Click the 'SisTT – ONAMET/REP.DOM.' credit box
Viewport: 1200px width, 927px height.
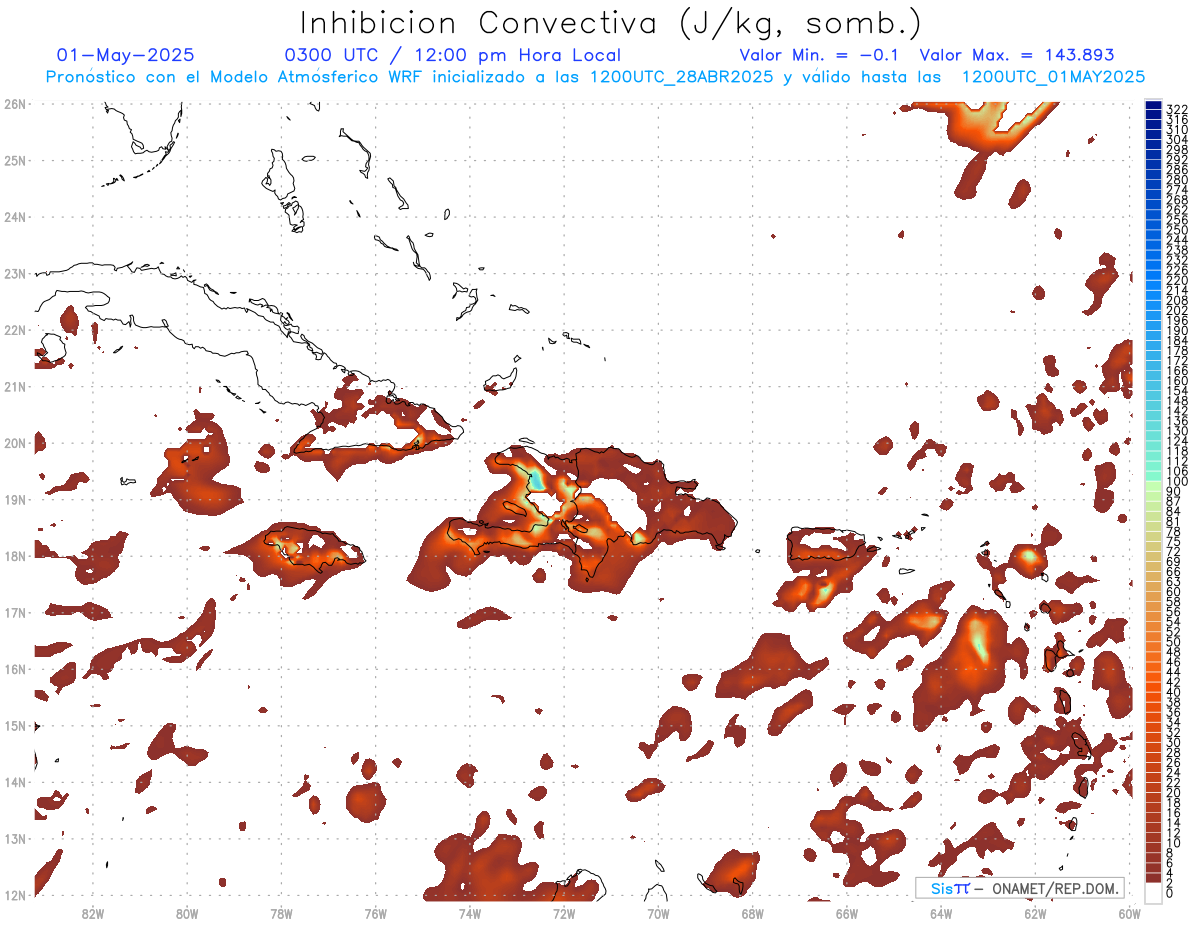(x=1021, y=888)
